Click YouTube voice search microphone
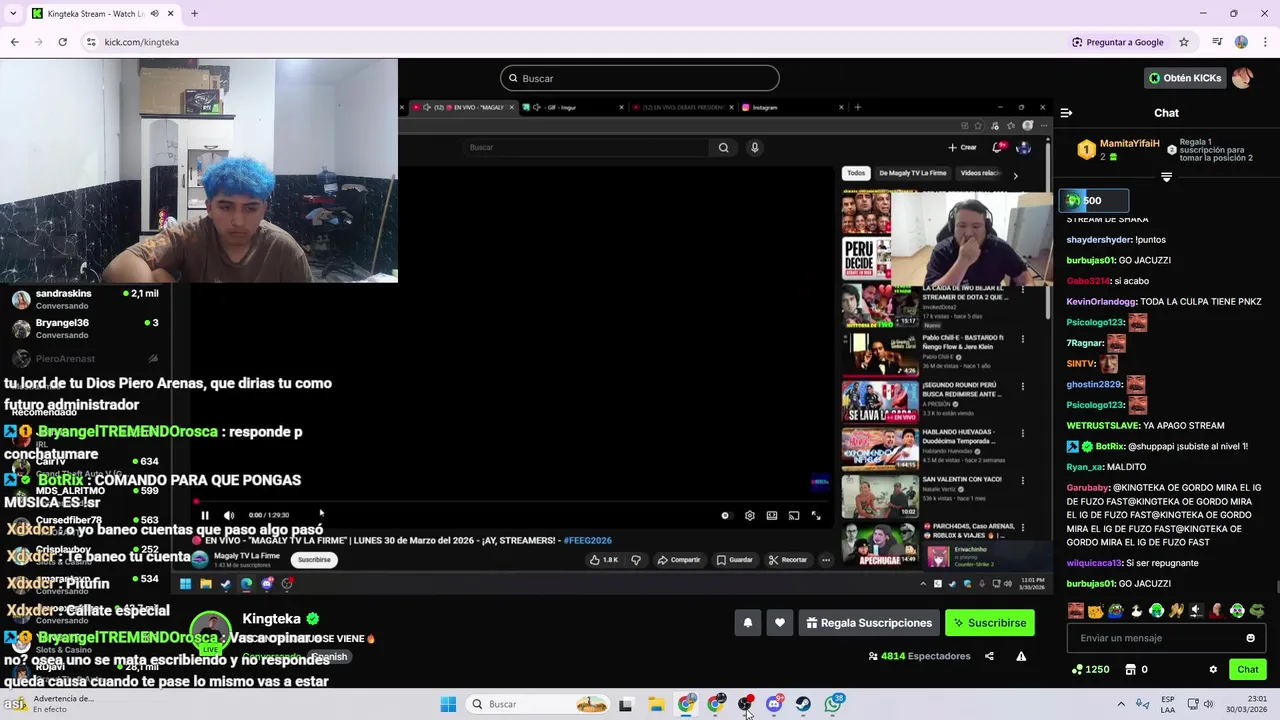Image resolution: width=1280 pixels, height=720 pixels. 755,147
